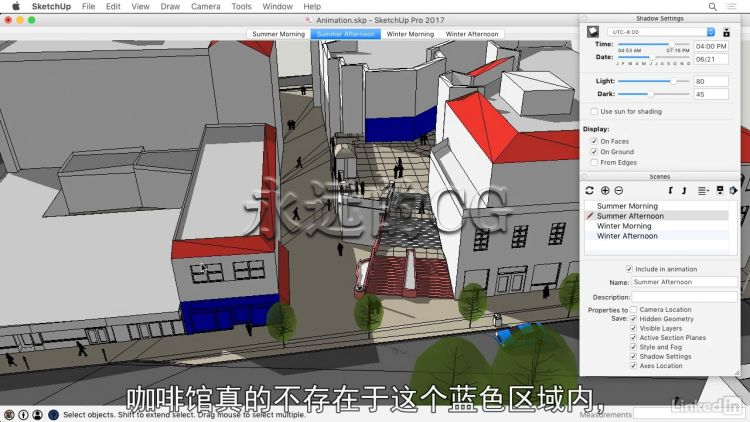Uncheck On Faces shadow display
The image size is (750, 422).
point(594,141)
